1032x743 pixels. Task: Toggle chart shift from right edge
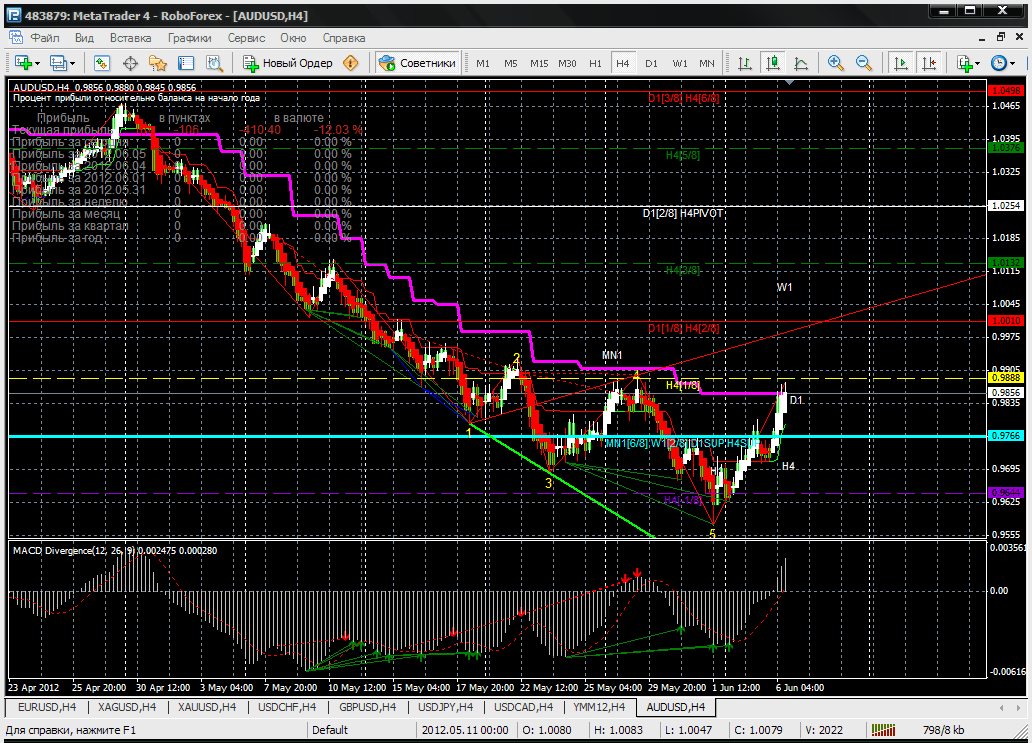coord(929,63)
